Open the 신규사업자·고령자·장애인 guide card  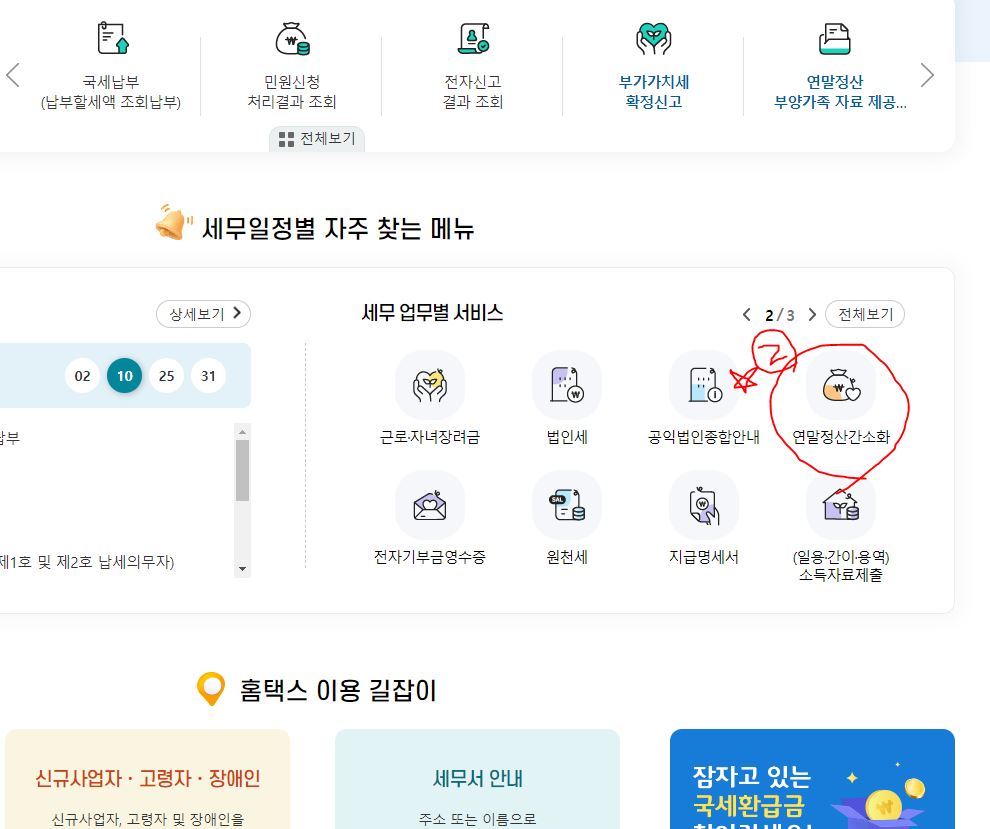pos(147,779)
